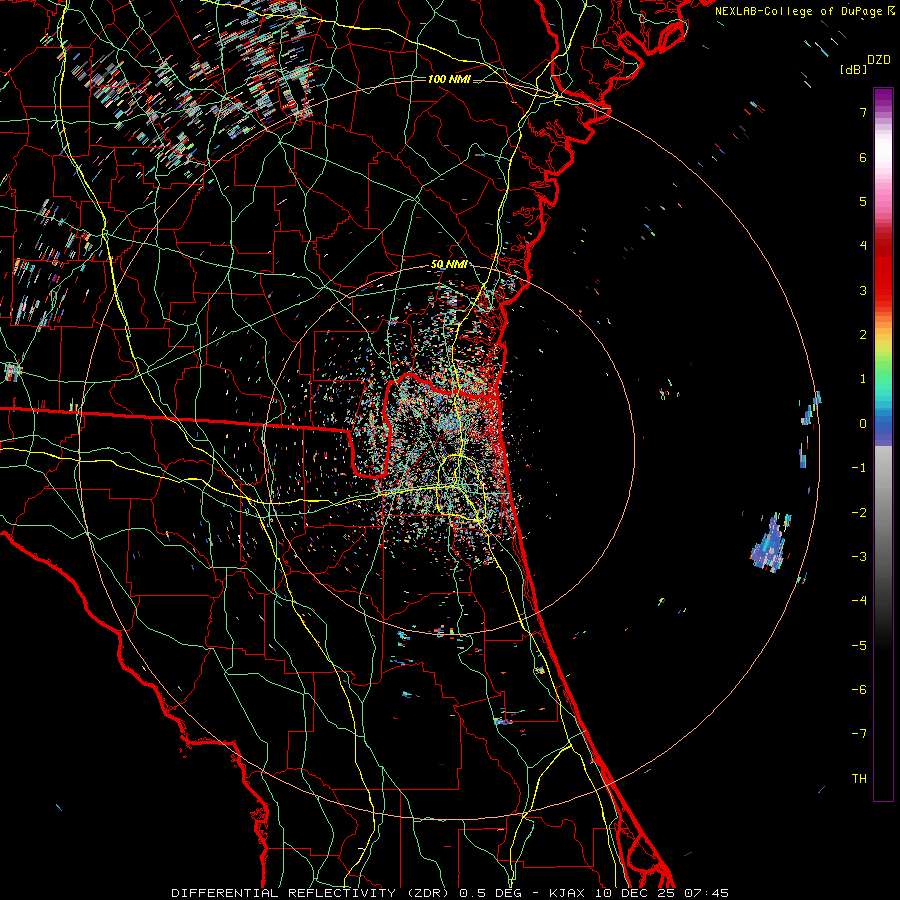Image resolution: width=900 pixels, height=900 pixels.
Task: Click the -2 value on color scale
Action: 859,513
